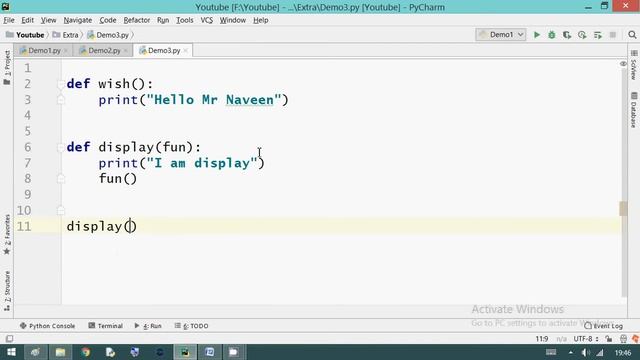The width and height of the screenshot is (640, 360).
Task: Open the View menu
Action: (x=48, y=20)
